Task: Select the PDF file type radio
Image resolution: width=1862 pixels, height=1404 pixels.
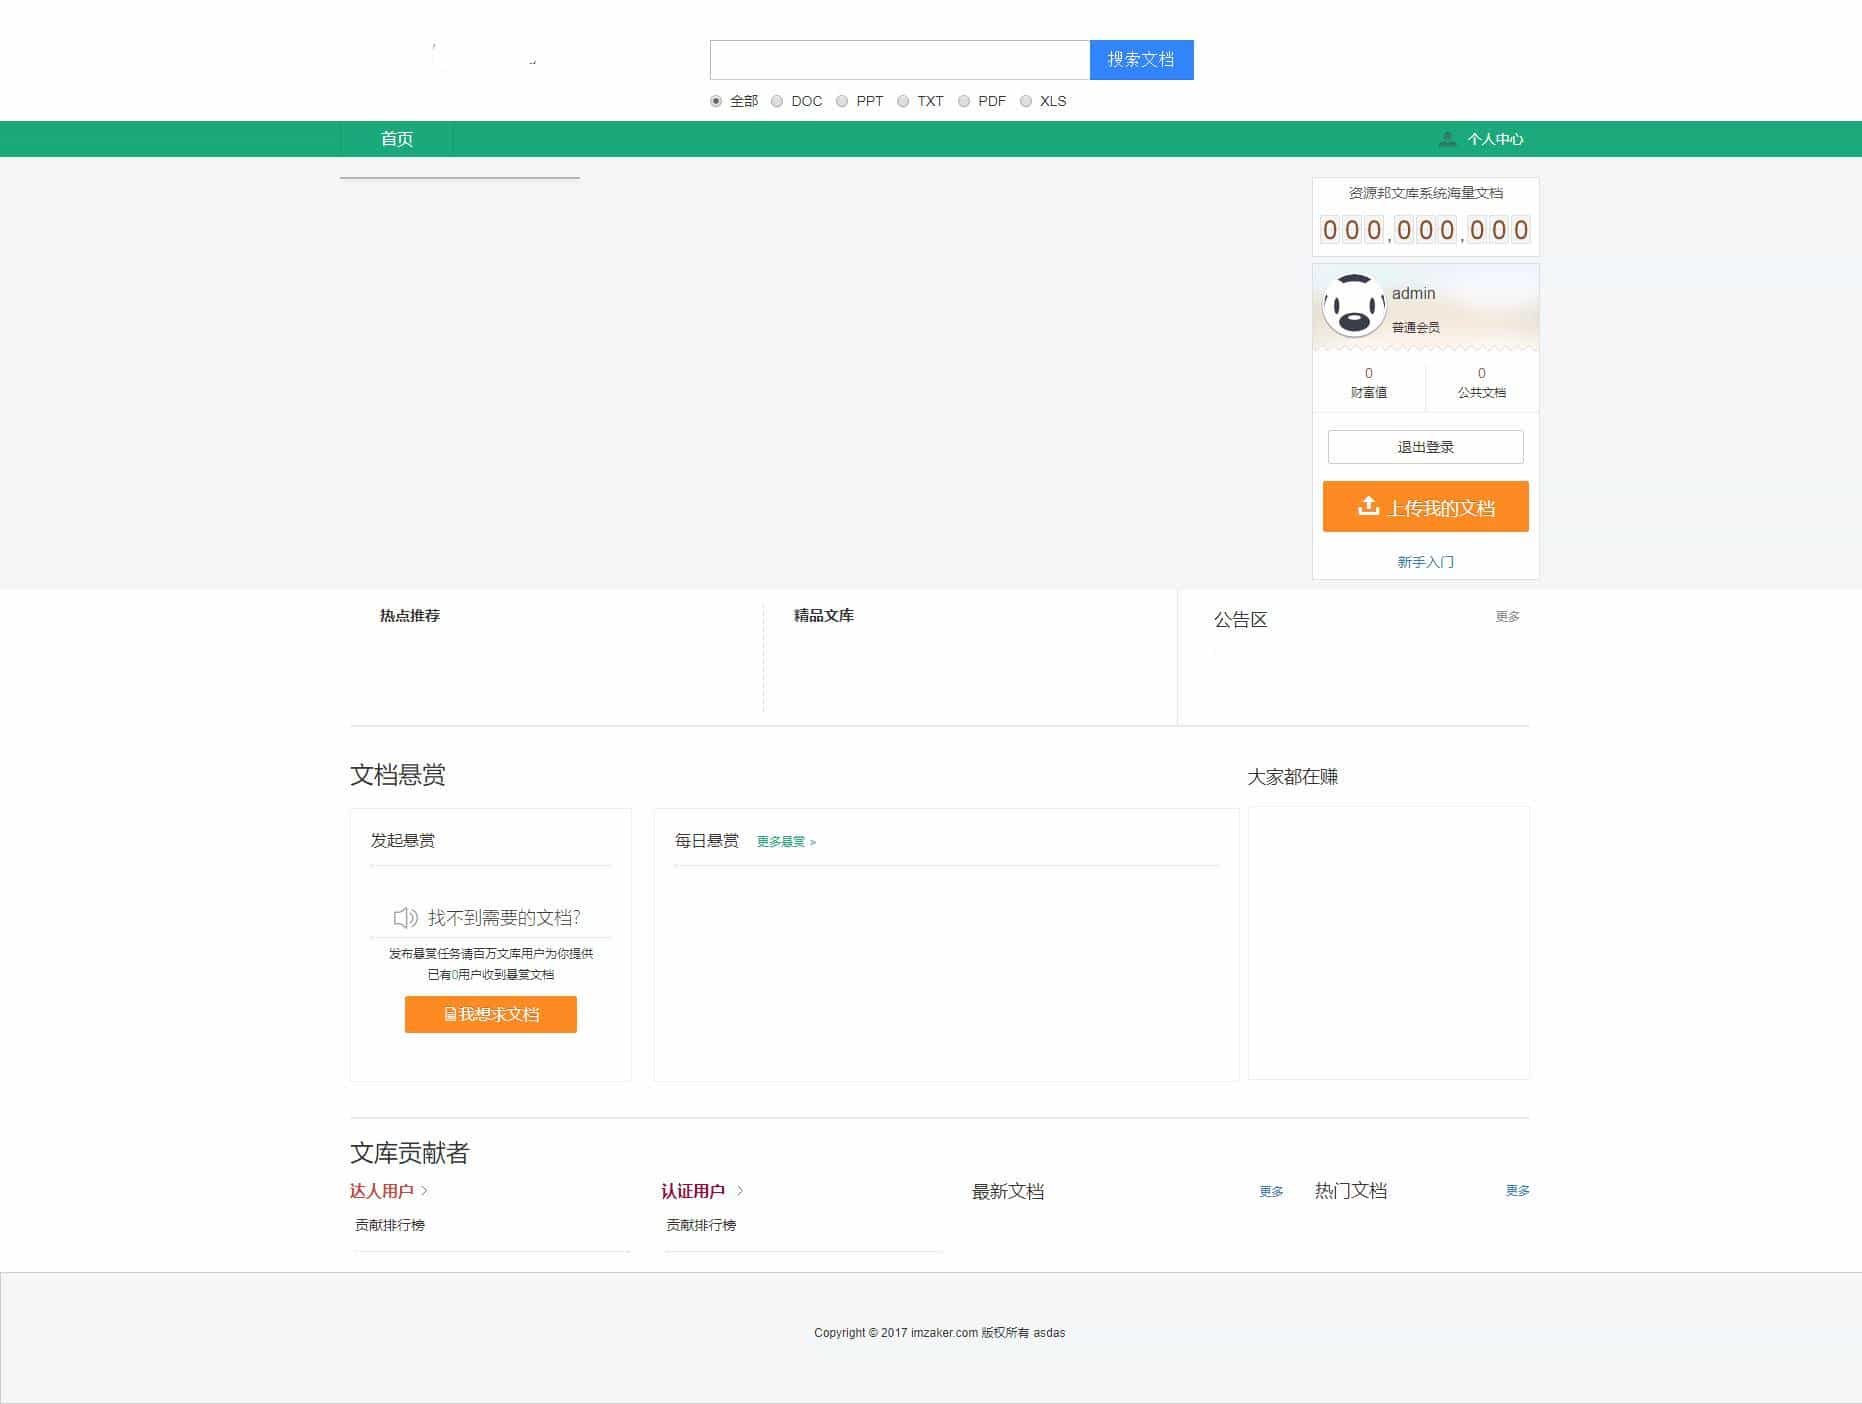Action: click(964, 101)
